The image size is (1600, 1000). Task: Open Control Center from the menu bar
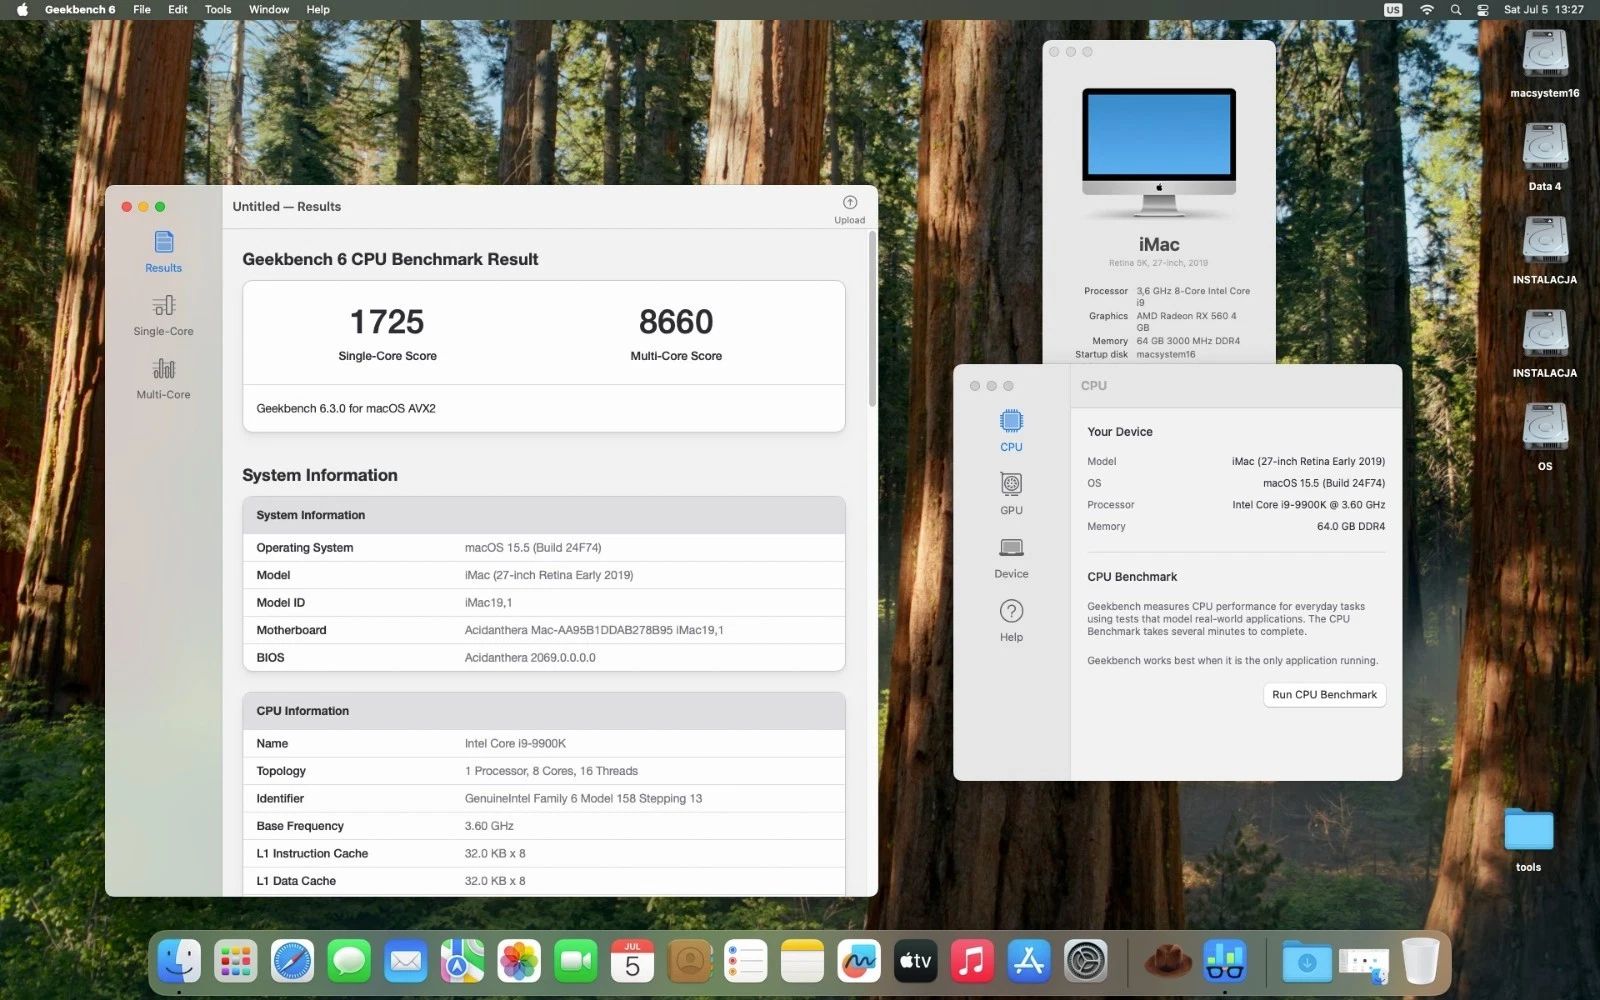(x=1483, y=9)
